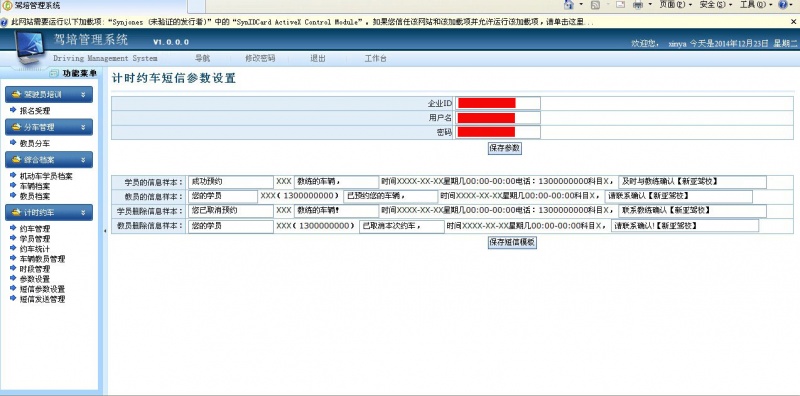The width and height of the screenshot is (800, 396).
Task: Collapse the 分车管理 menu section
Action: 83,128
